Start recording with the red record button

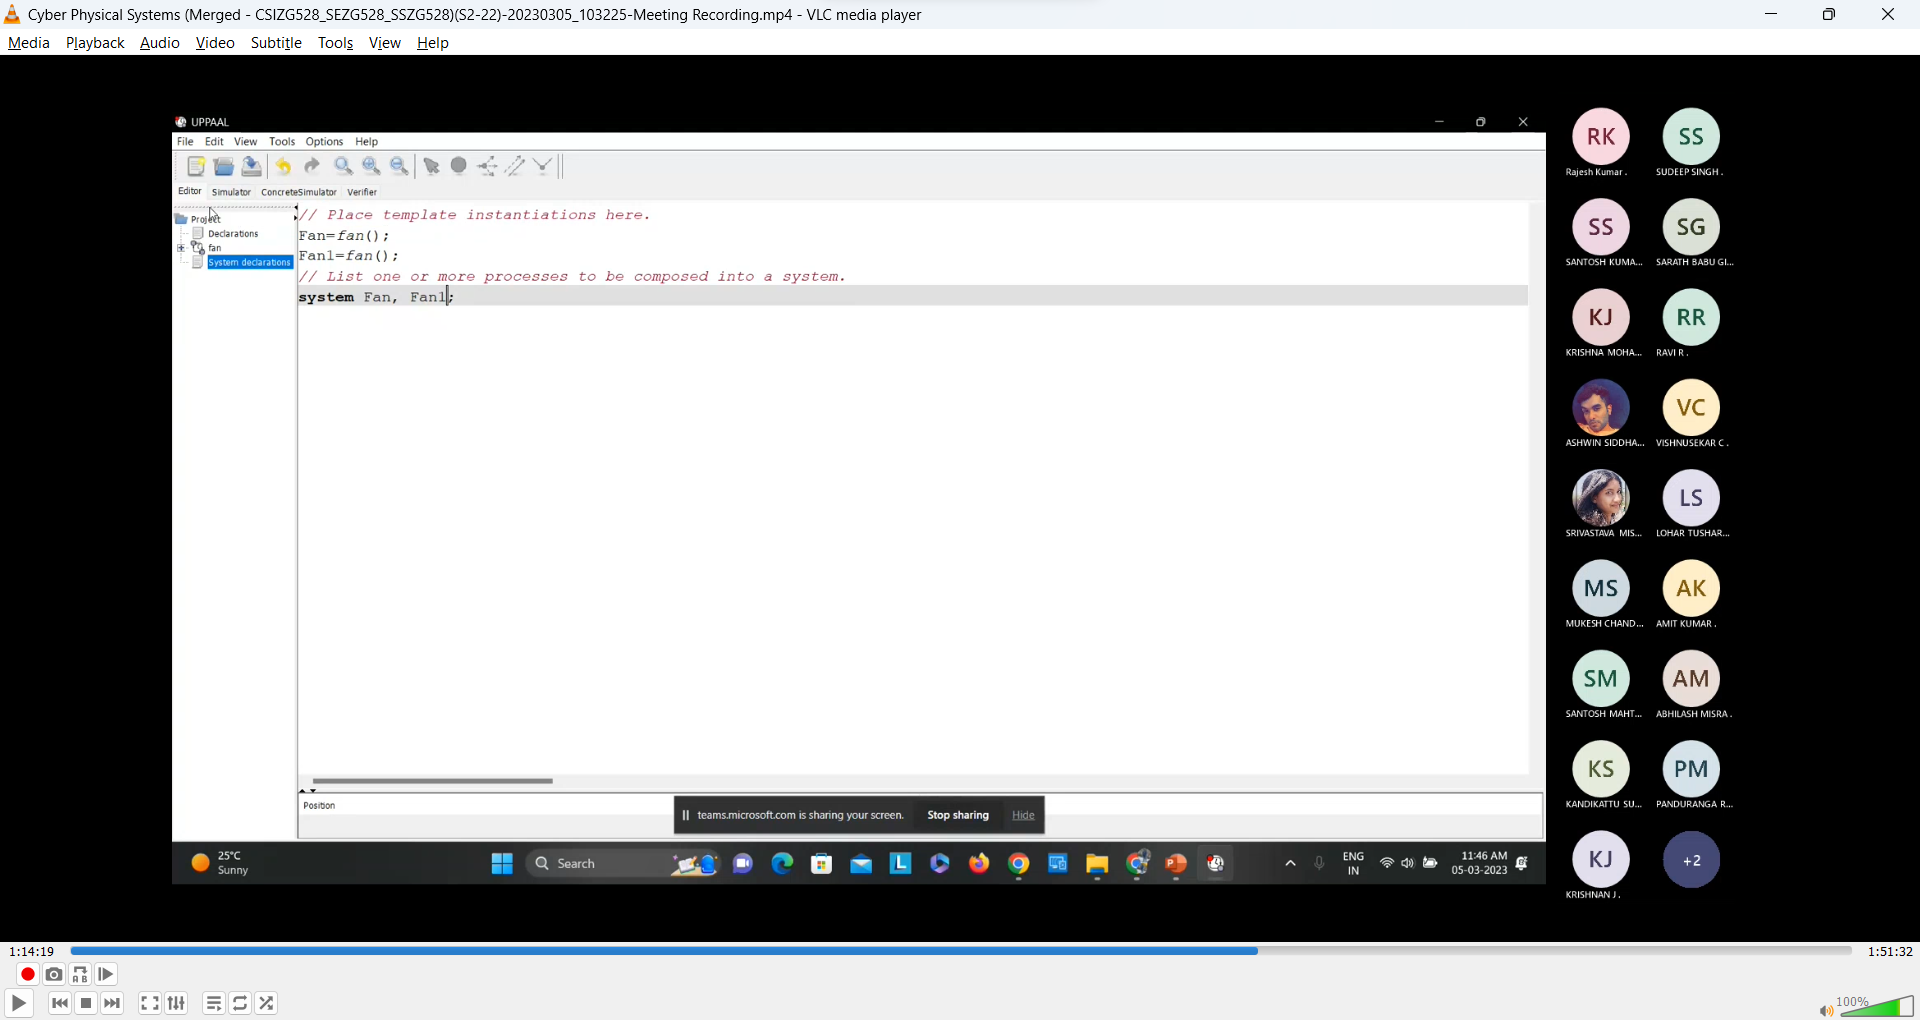coord(28,974)
